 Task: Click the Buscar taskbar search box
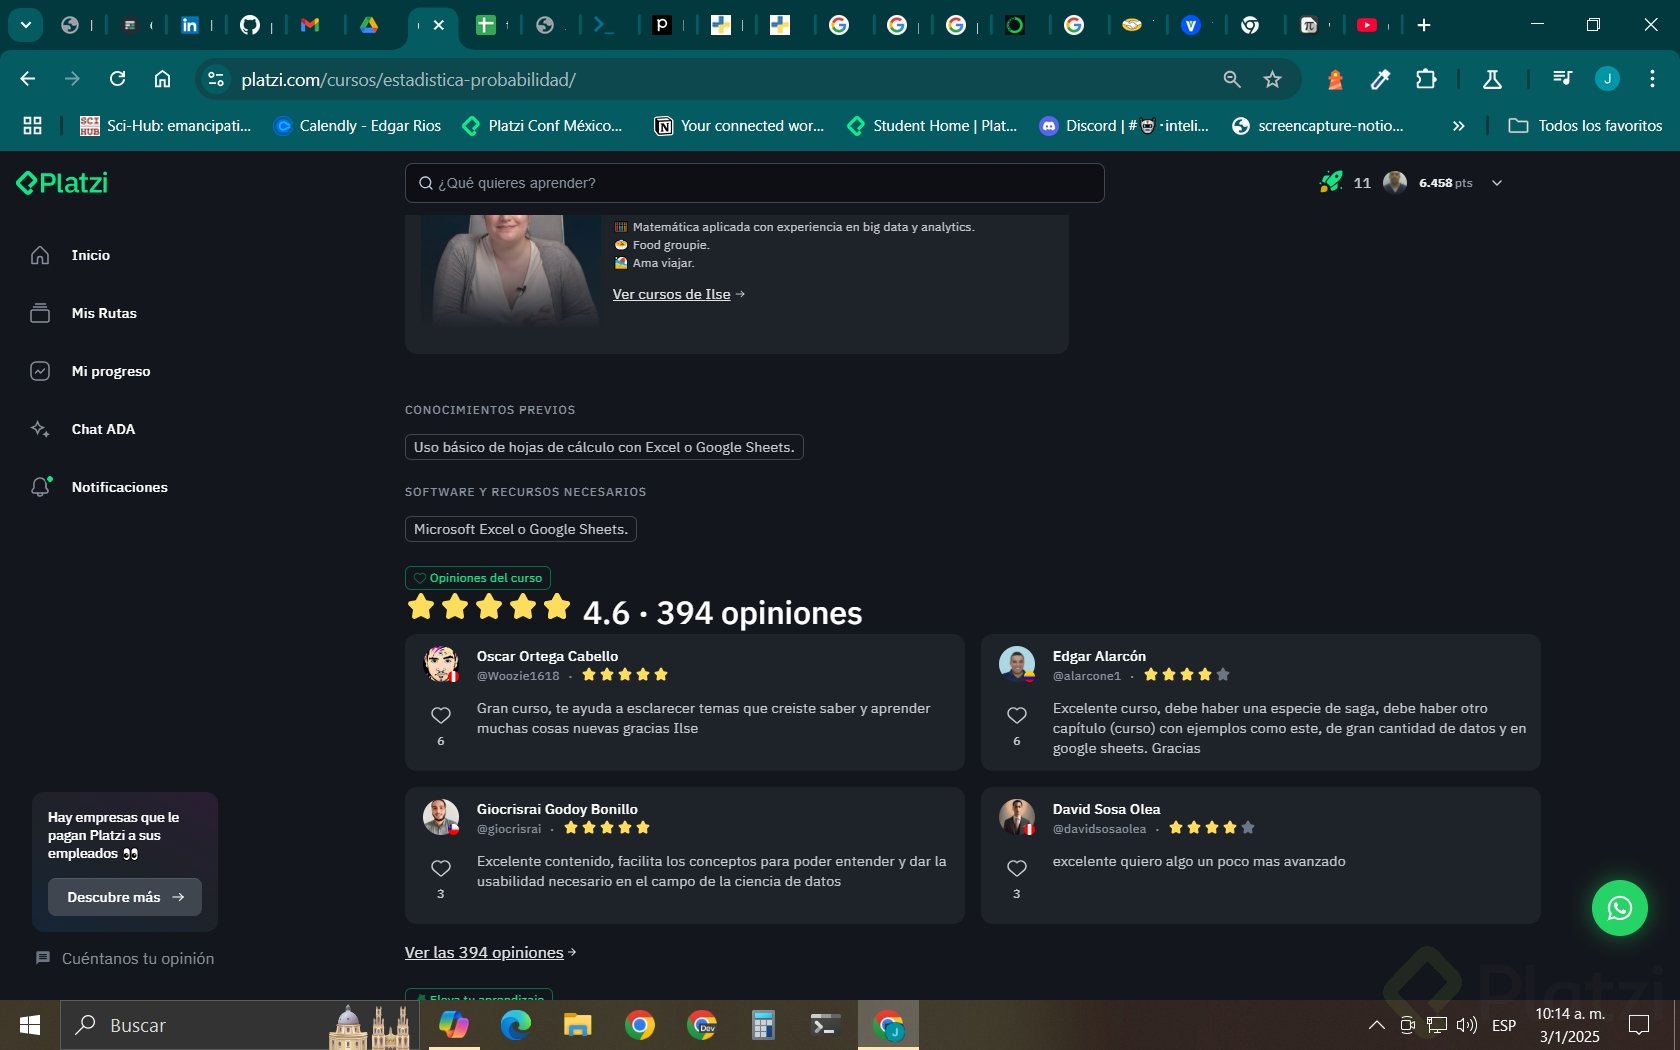240,1025
